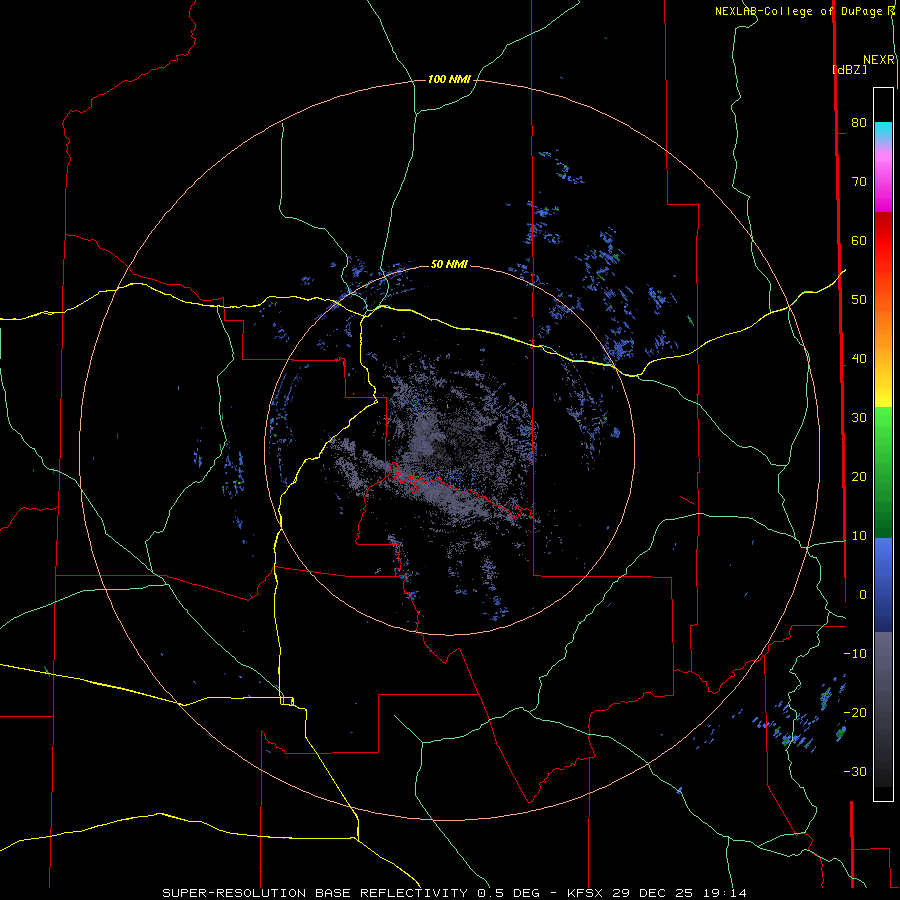Click the -20 value on the dBZ scale
900x900 pixels.
coord(855,712)
